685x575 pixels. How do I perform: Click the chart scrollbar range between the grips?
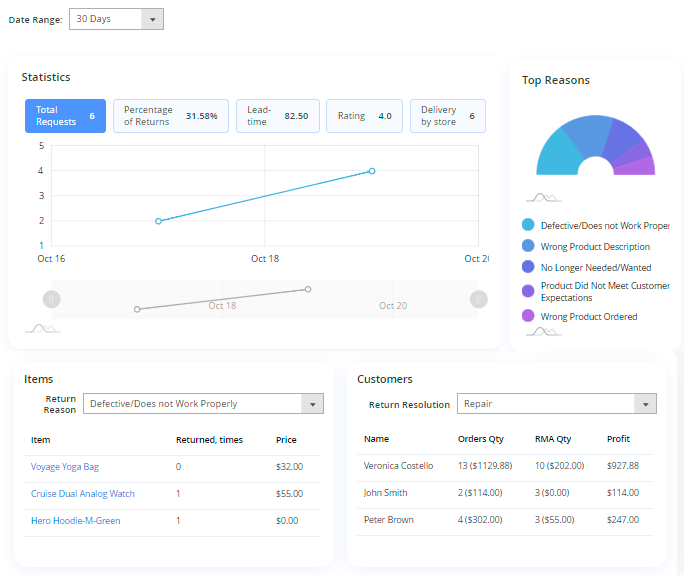point(265,299)
